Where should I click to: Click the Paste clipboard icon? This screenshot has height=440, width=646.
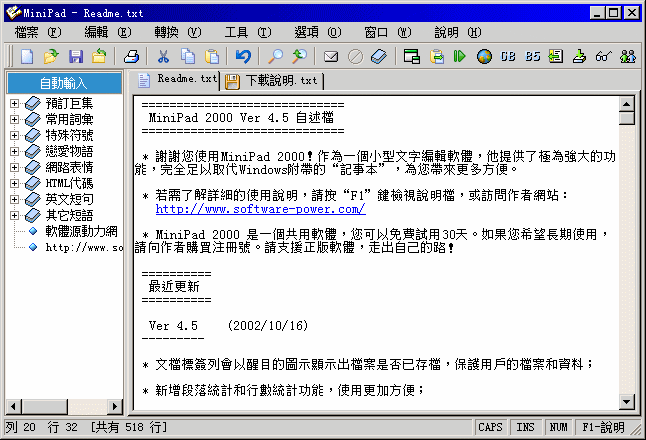[212, 56]
